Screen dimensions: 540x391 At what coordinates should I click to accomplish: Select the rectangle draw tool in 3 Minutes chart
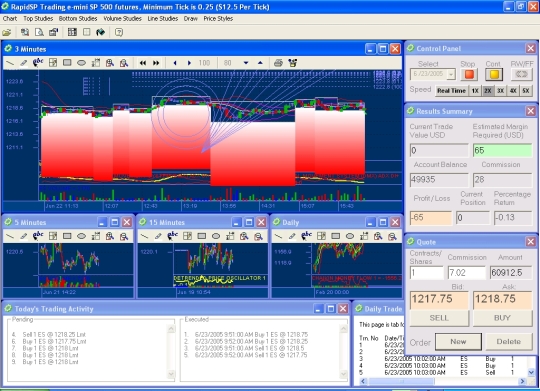point(67,63)
